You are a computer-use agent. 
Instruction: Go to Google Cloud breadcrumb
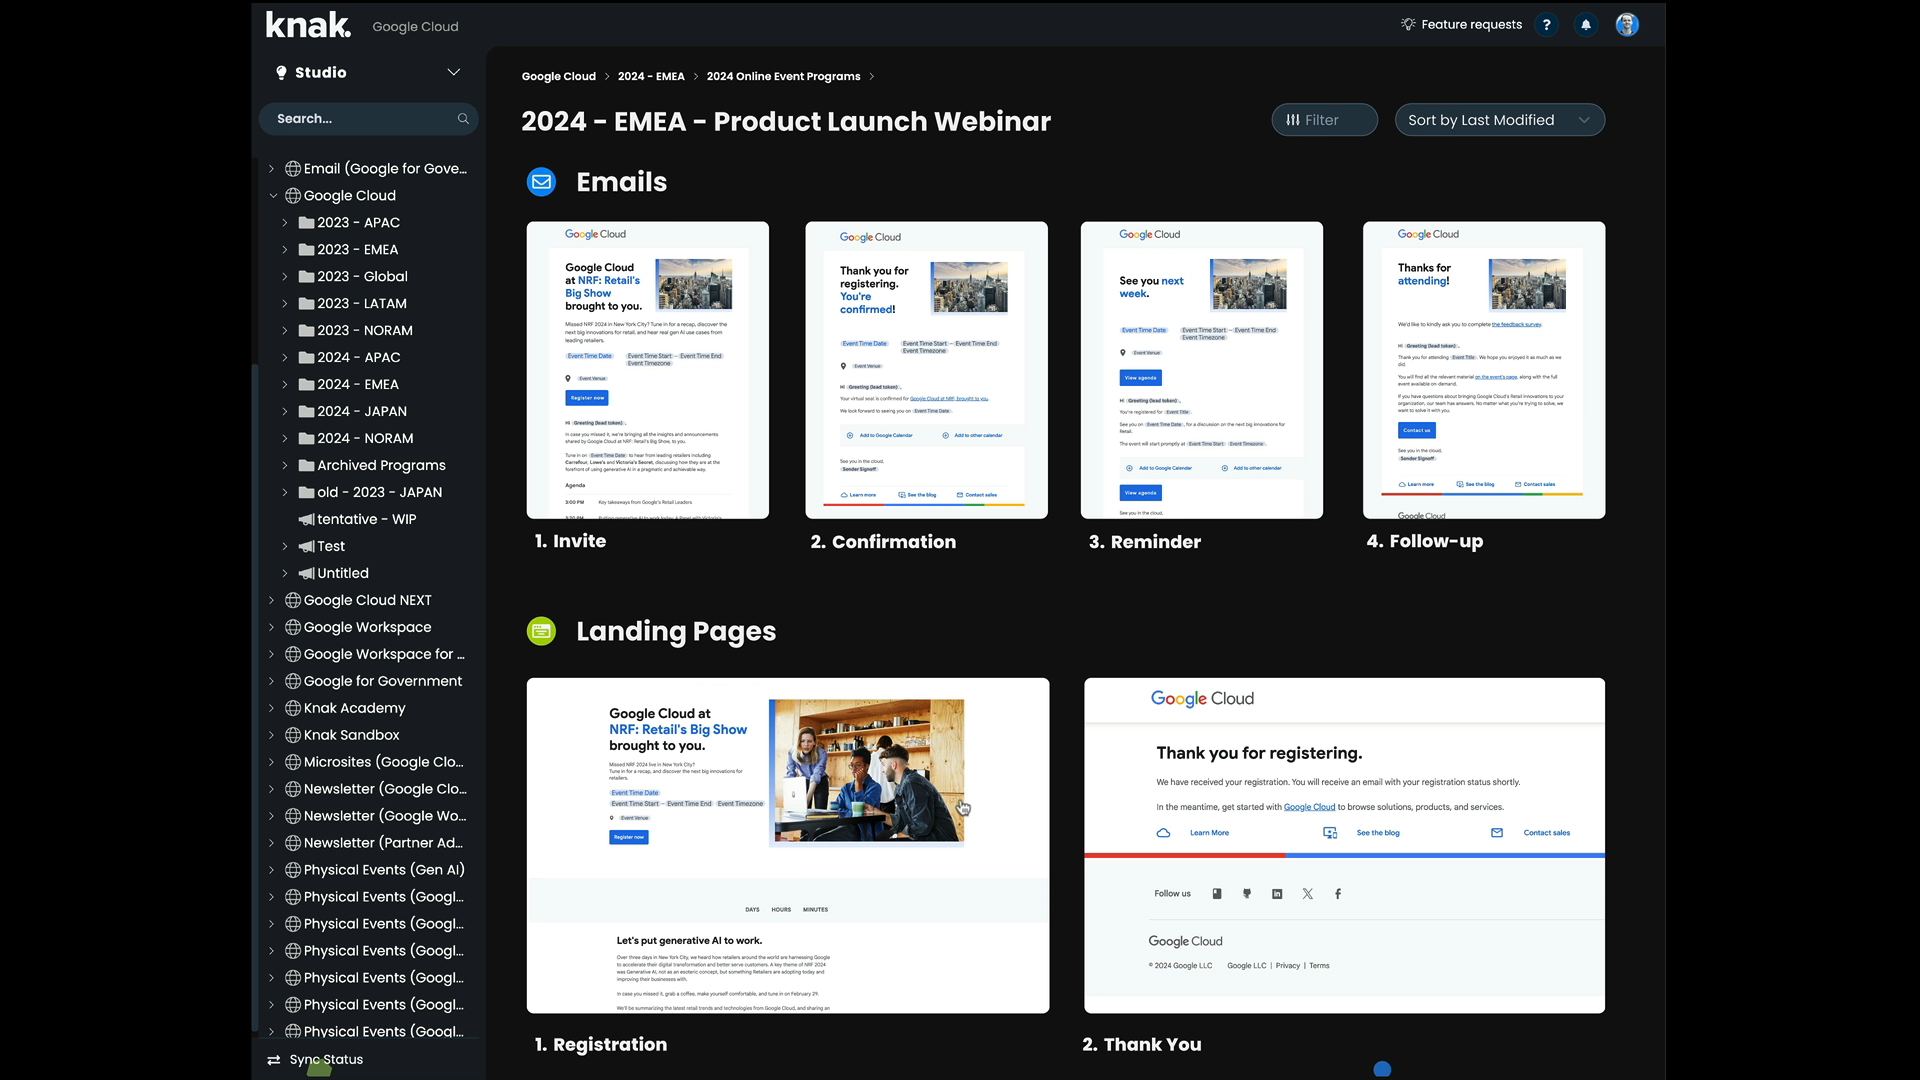point(558,76)
